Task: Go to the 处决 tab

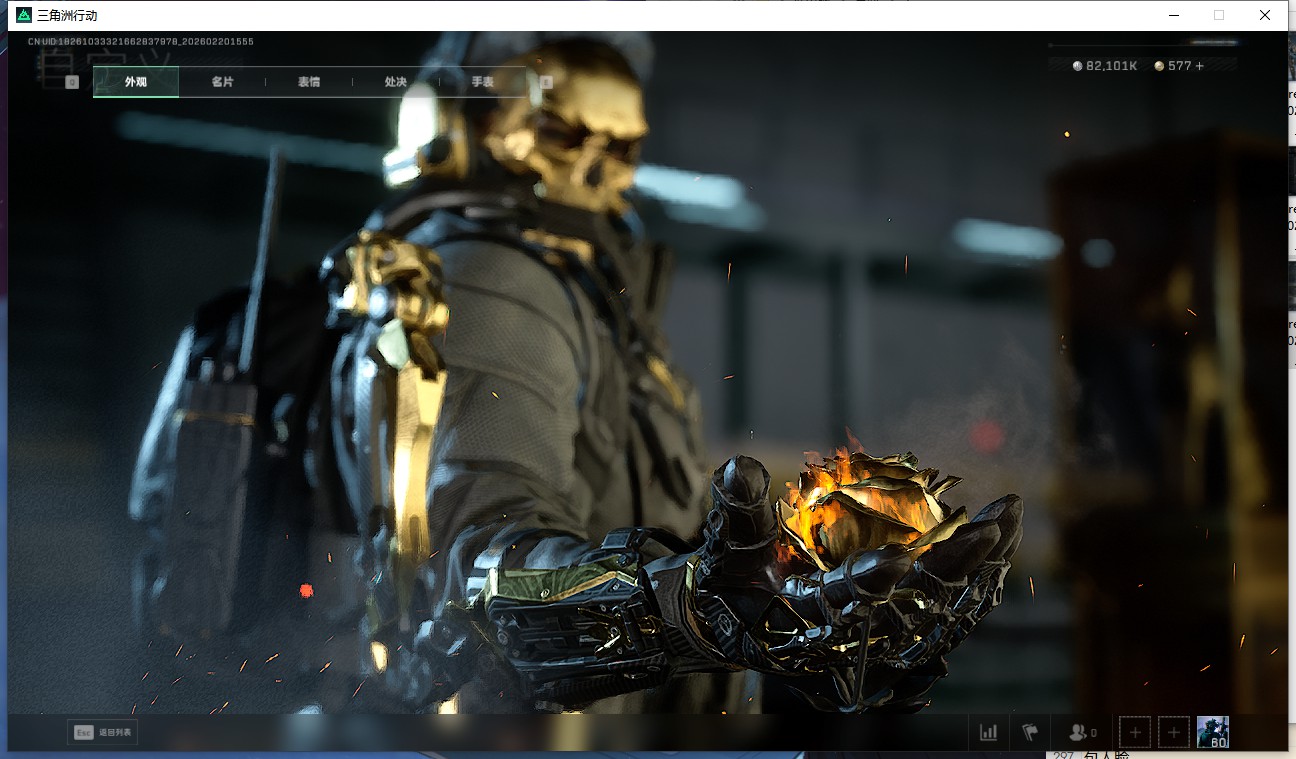Action: pos(396,82)
